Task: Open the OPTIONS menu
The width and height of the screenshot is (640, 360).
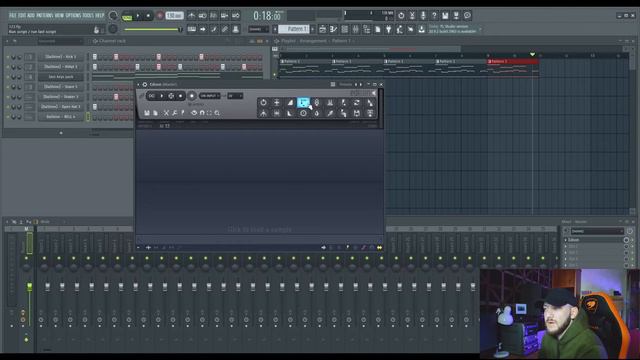Action: [x=73, y=16]
